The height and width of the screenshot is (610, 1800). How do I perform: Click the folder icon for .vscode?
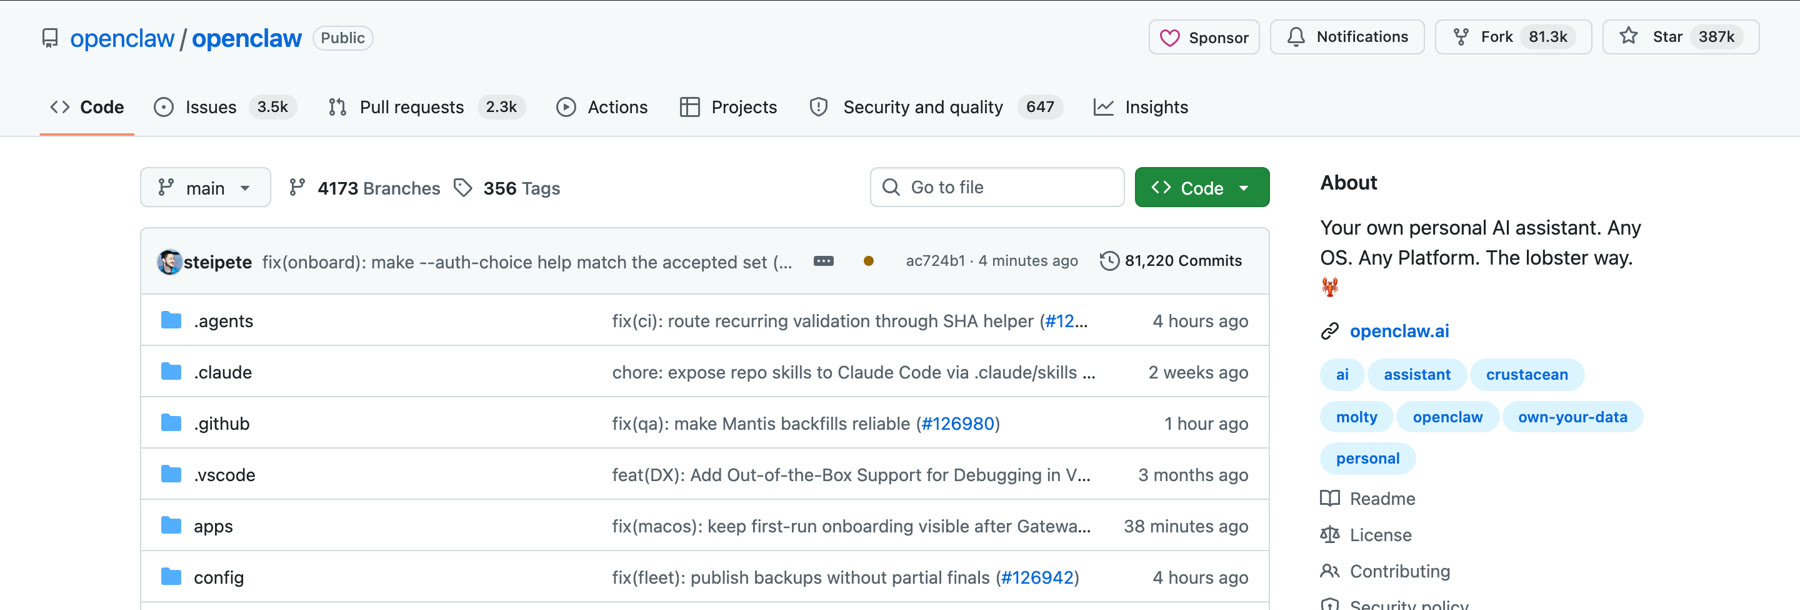171,473
